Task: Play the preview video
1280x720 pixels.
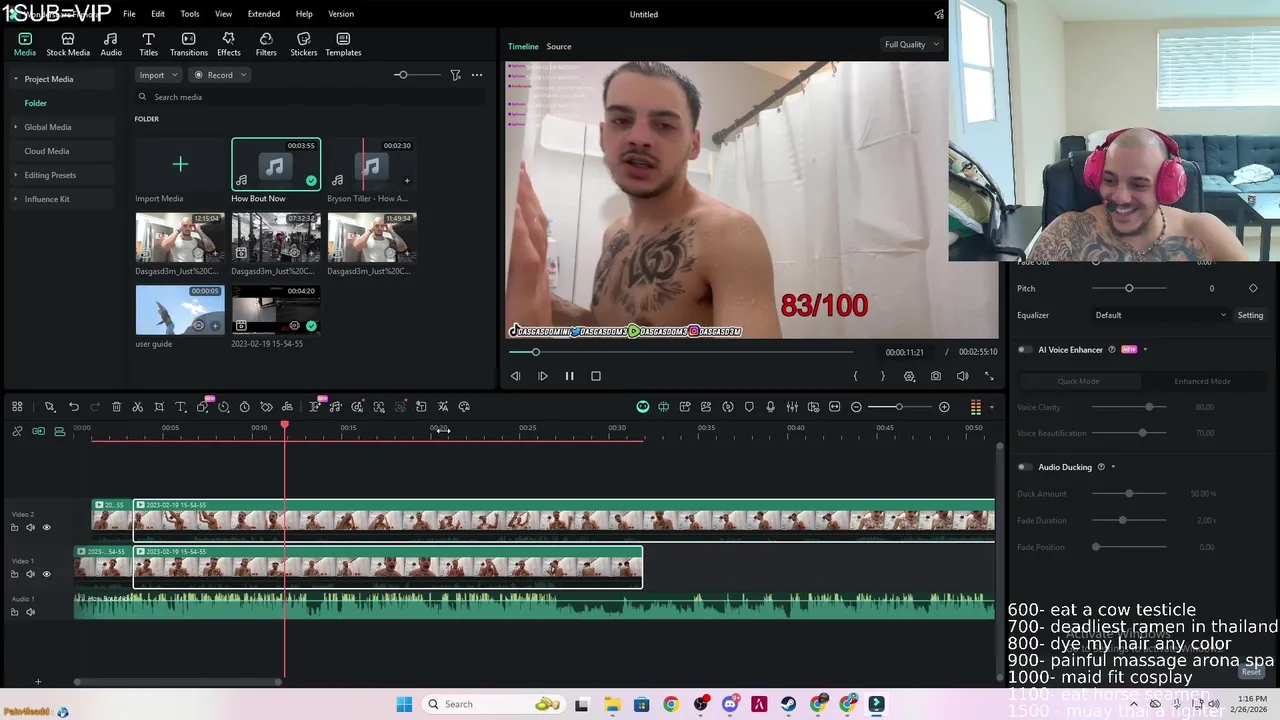Action: (x=543, y=376)
